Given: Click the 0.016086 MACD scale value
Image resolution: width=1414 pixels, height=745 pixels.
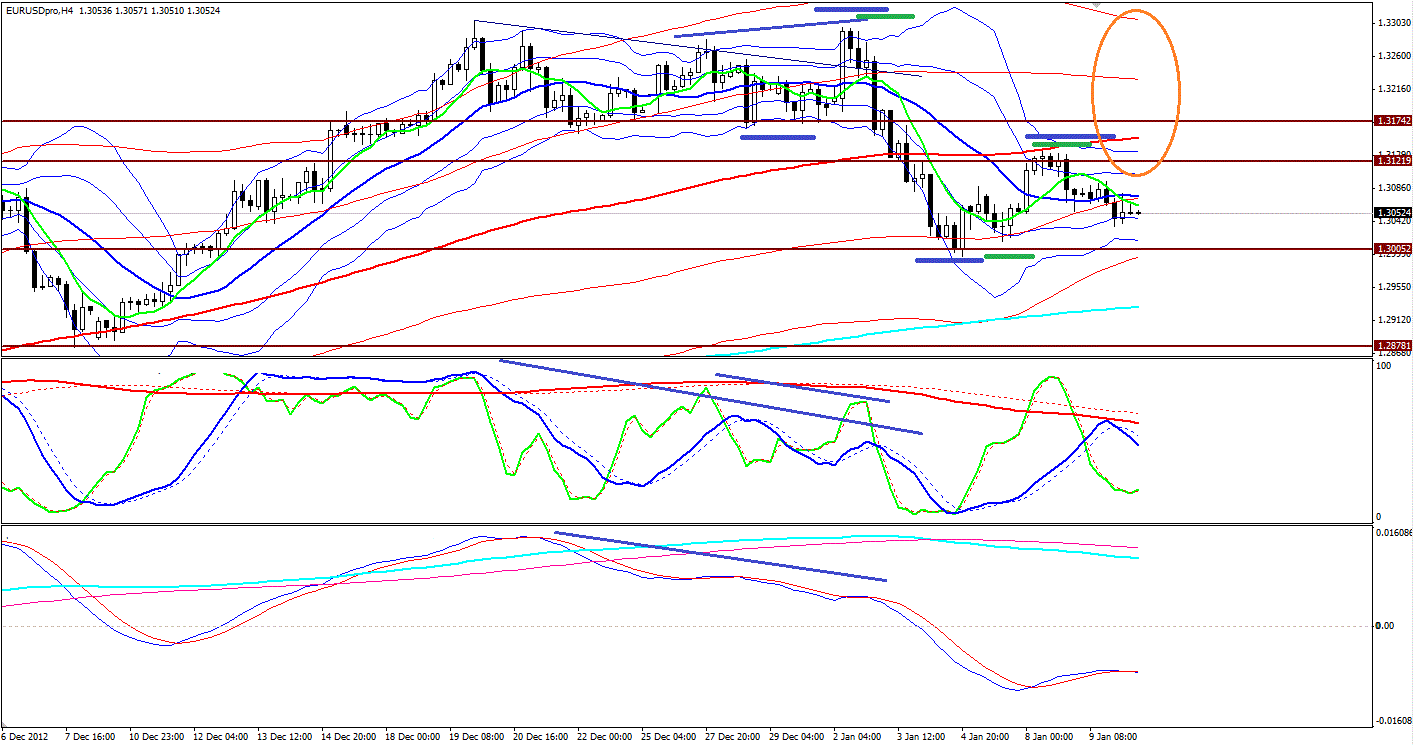Looking at the screenshot, I should coord(1394,533).
